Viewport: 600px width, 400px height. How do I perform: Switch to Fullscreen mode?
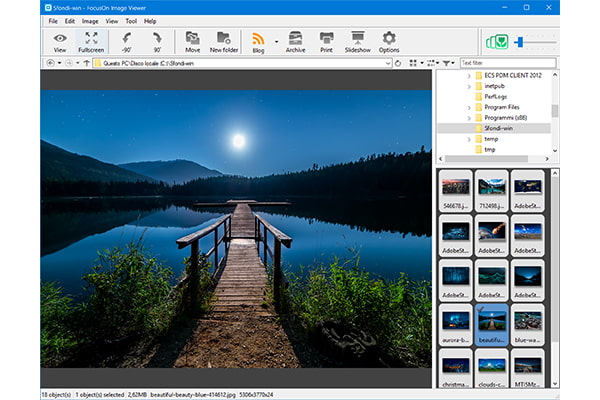point(91,41)
